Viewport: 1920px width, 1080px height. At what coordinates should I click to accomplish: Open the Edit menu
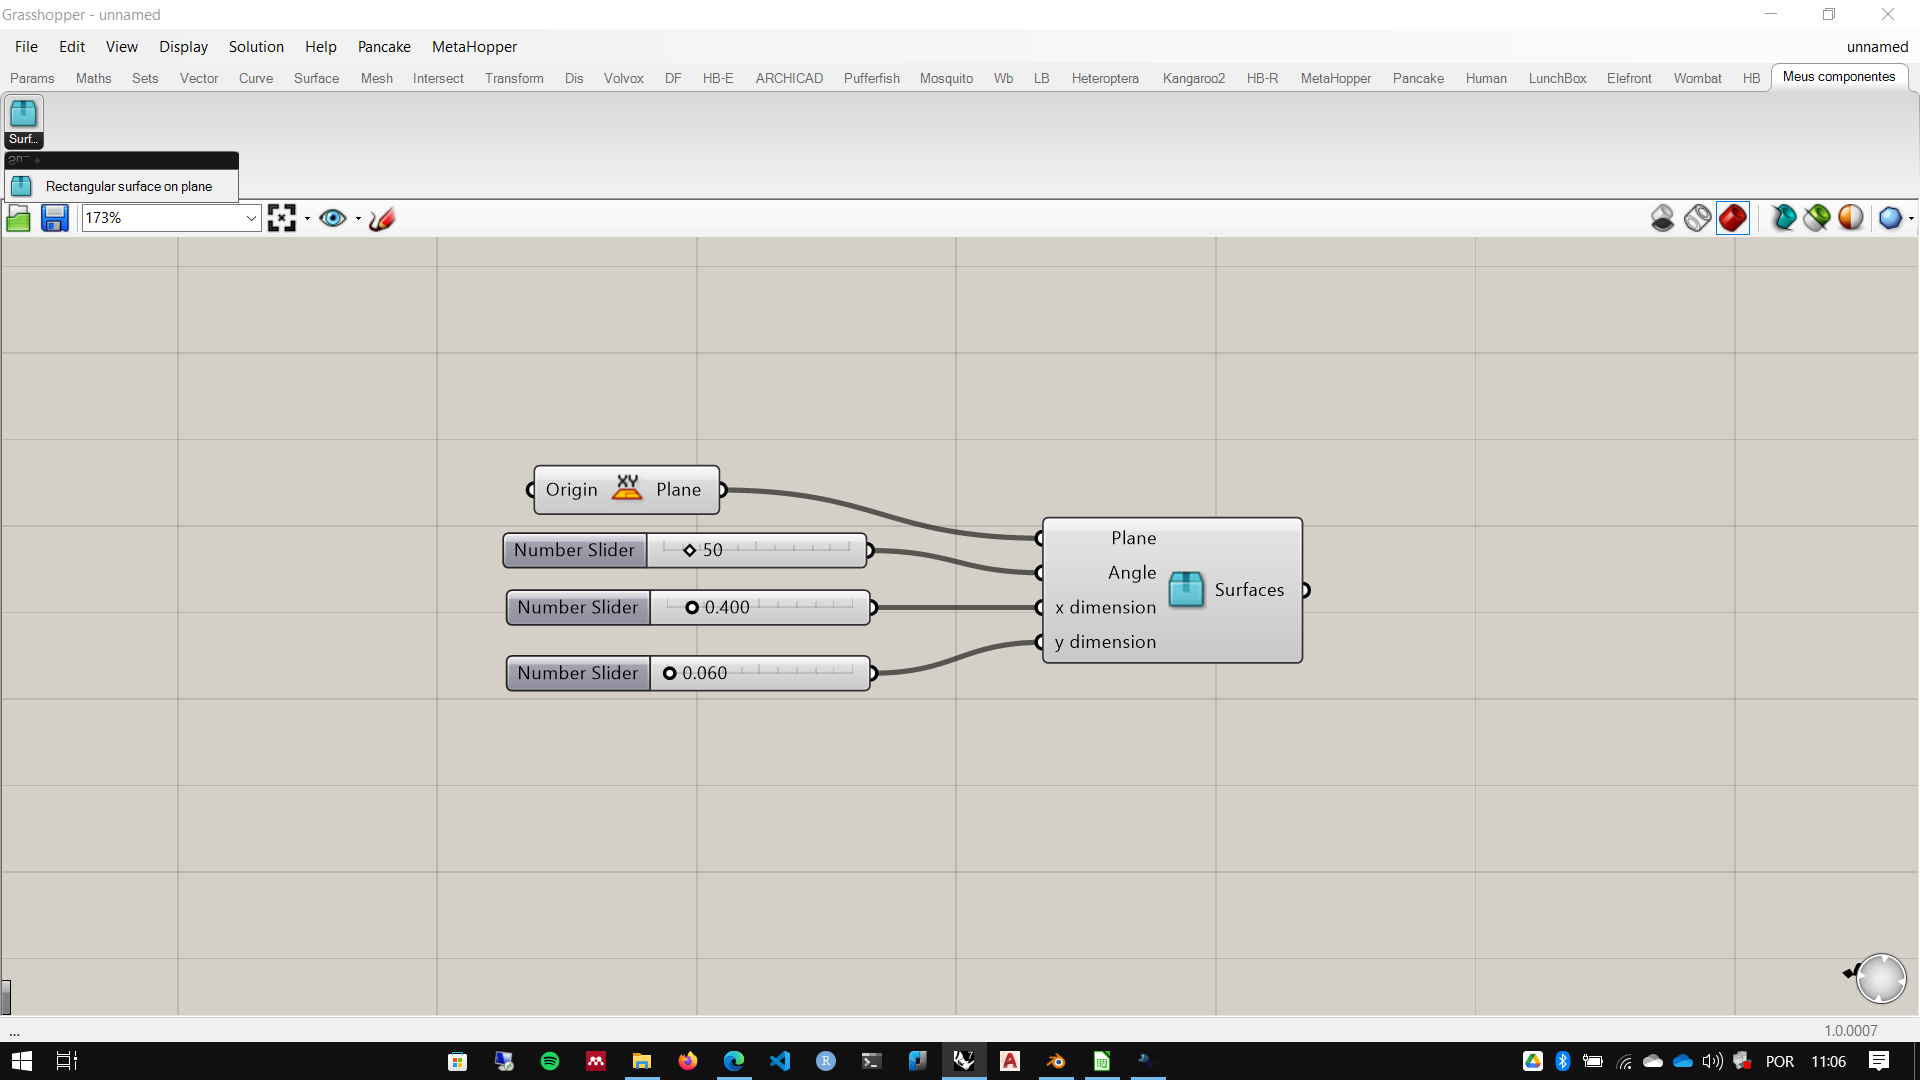[72, 47]
